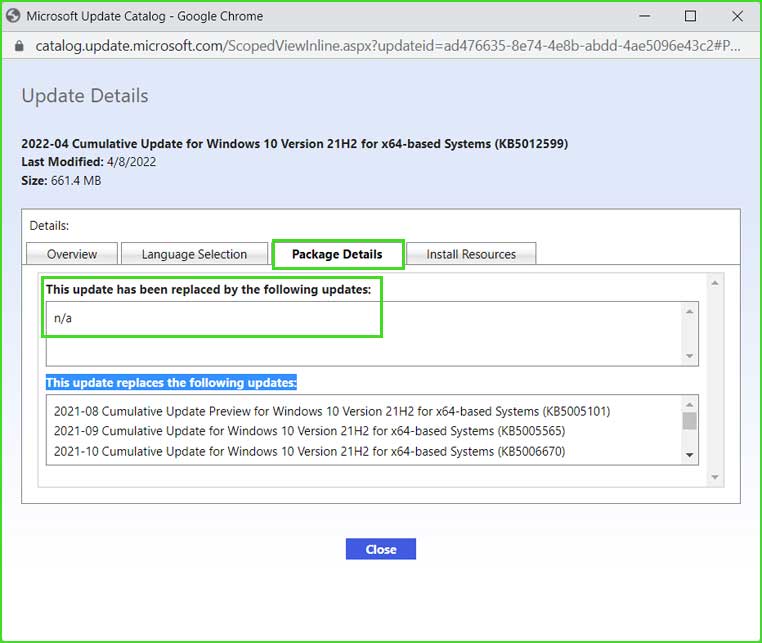Click up arrow of 'replaces' list scrollbar
Screen dimensions: 762x643
[690, 404]
